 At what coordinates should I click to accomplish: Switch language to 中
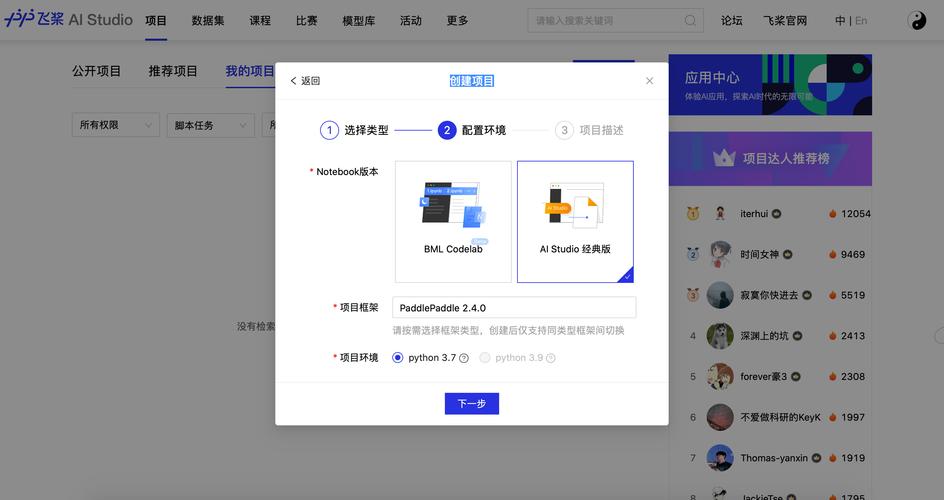840,20
